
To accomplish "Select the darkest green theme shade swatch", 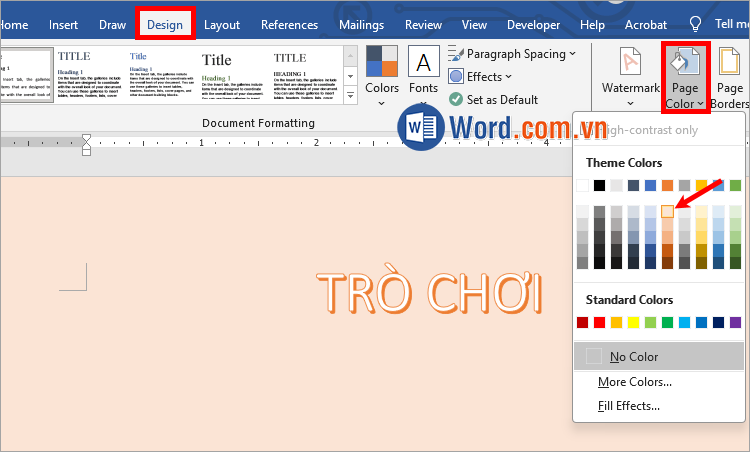I will (736, 263).
